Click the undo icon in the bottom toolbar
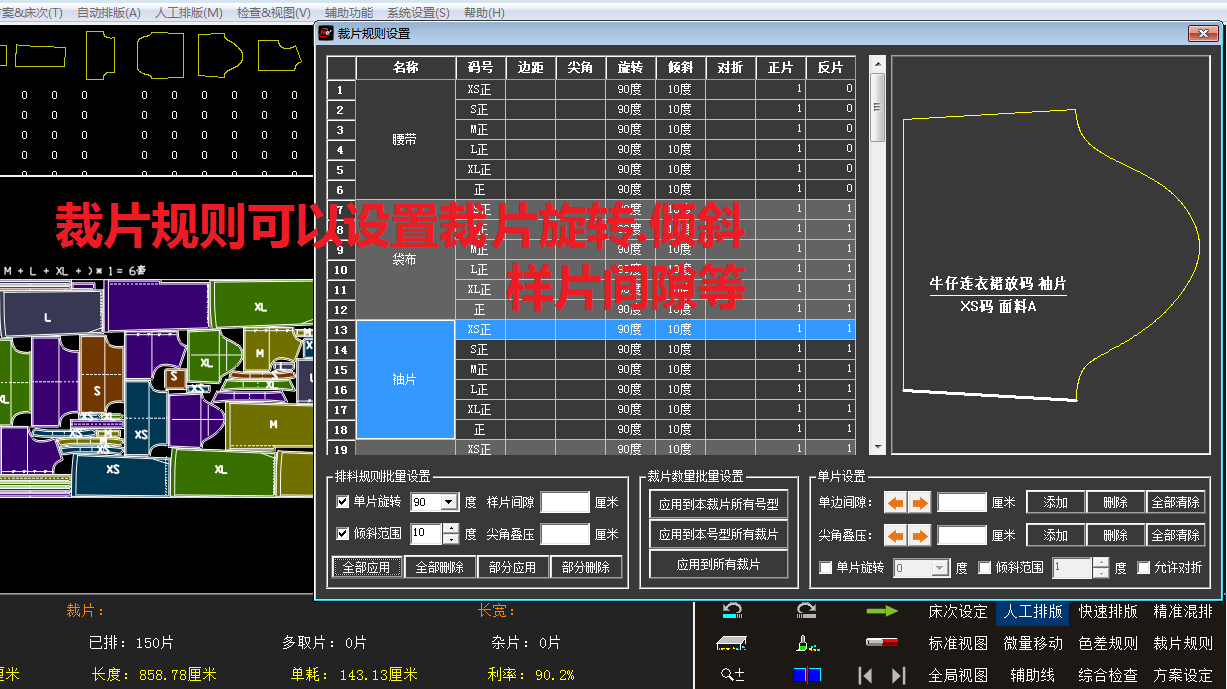 point(731,612)
